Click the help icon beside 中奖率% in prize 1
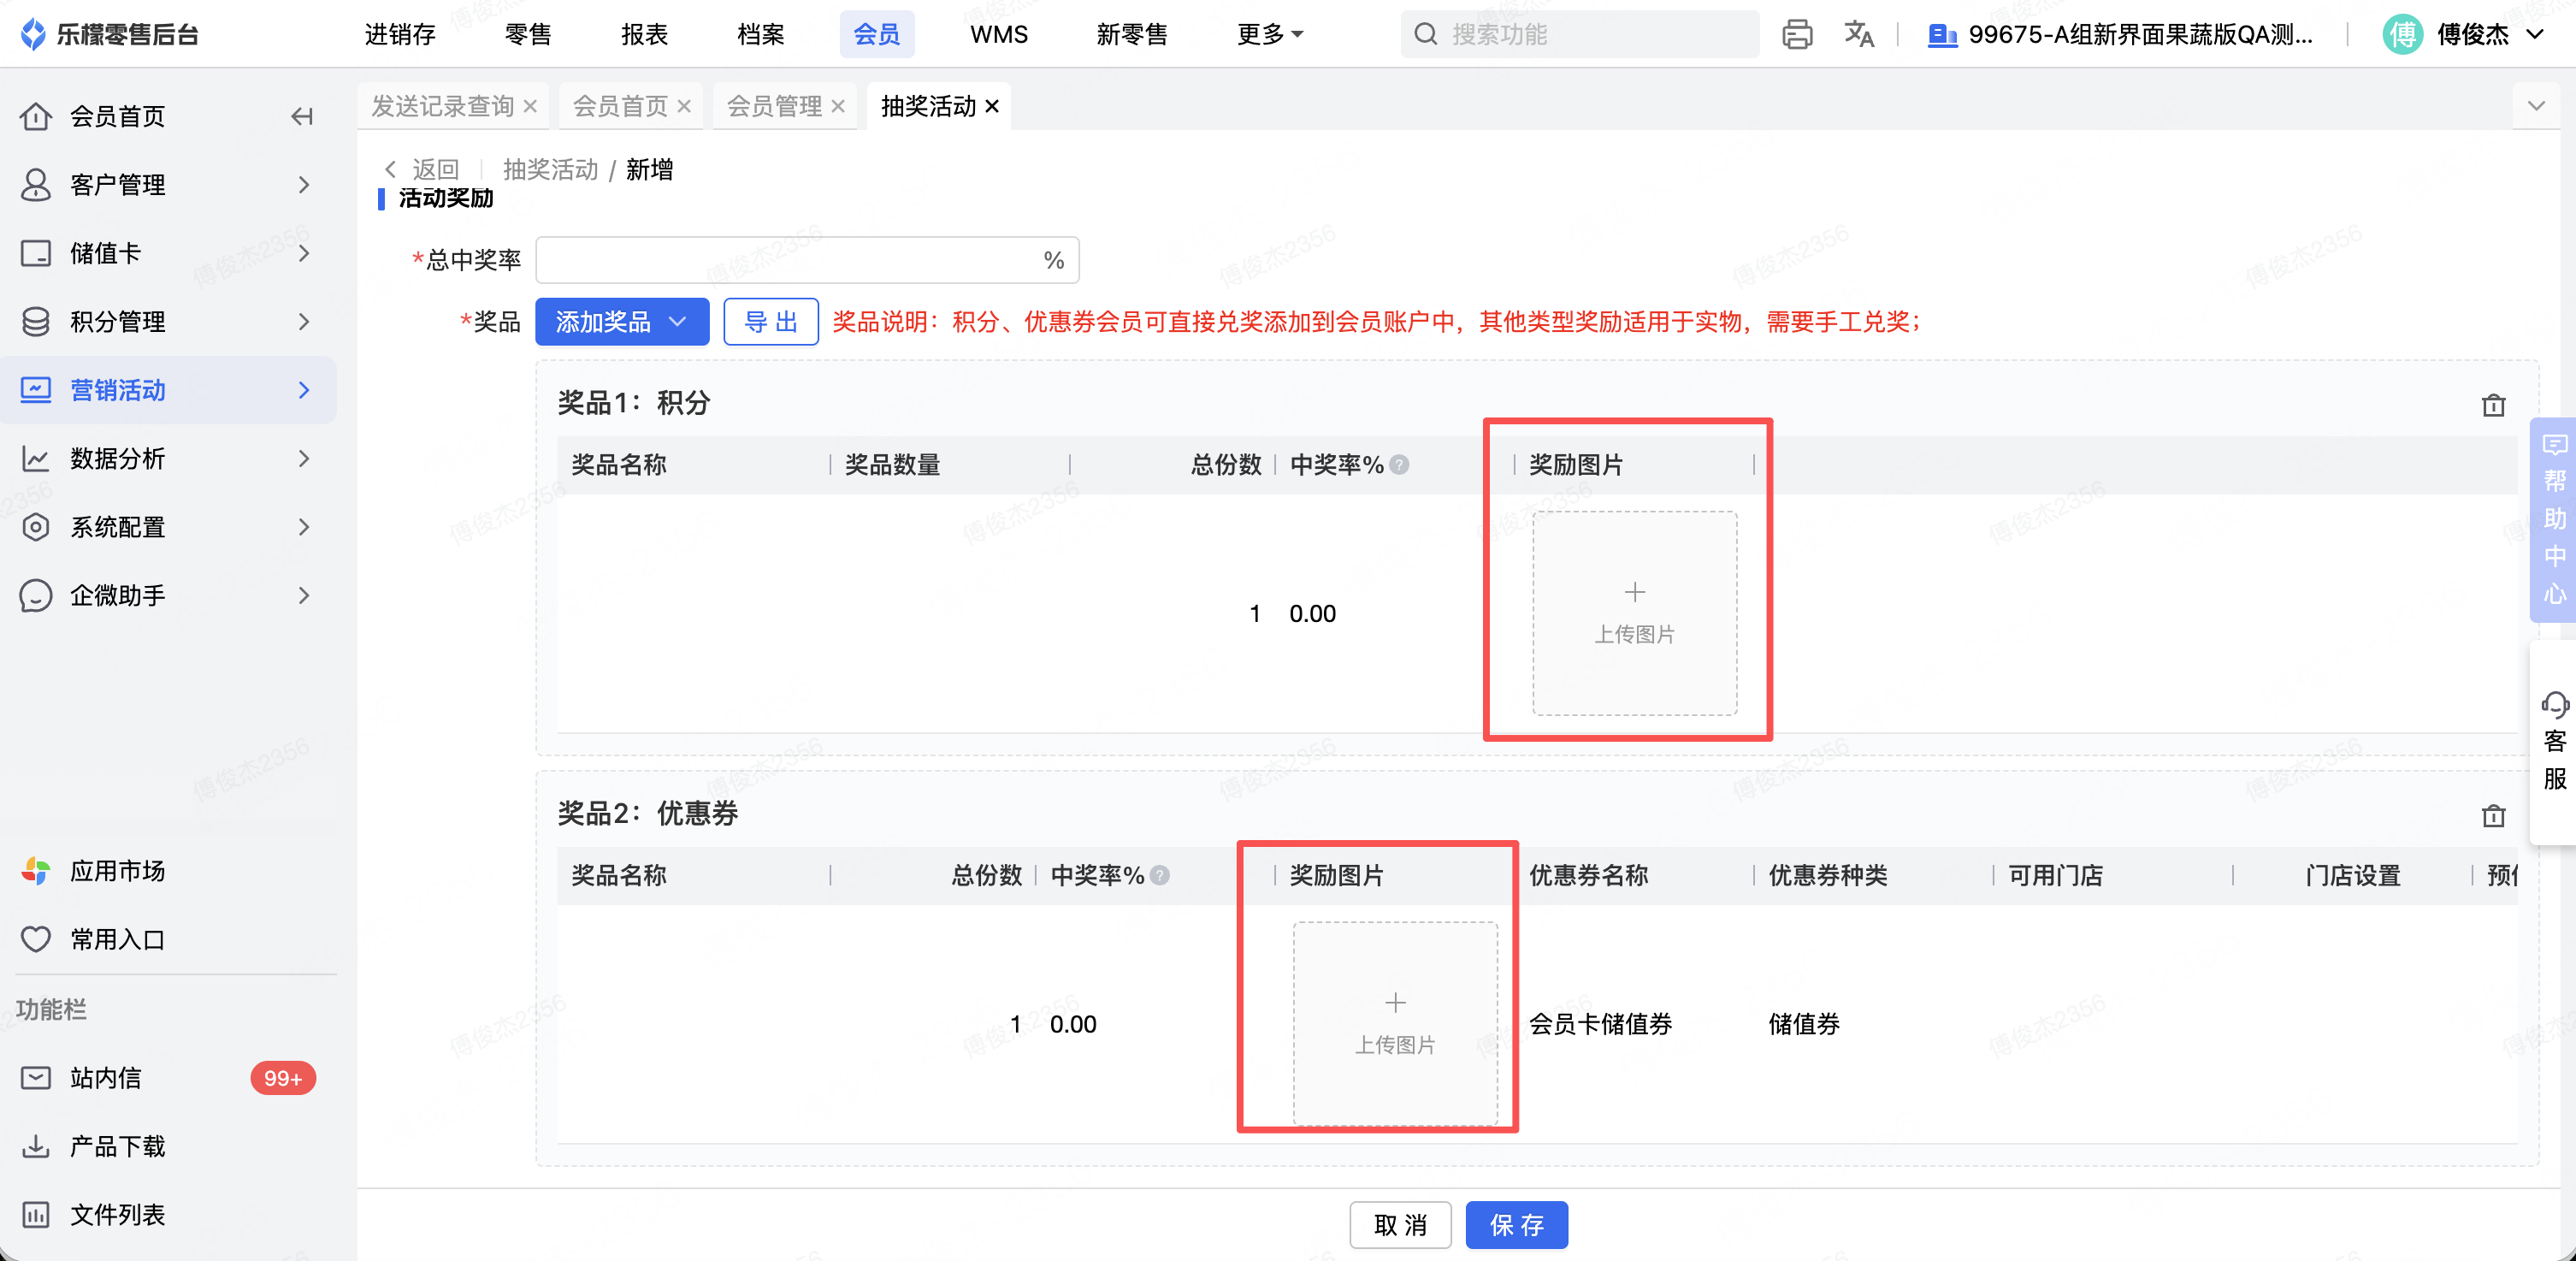 (x=1400, y=465)
